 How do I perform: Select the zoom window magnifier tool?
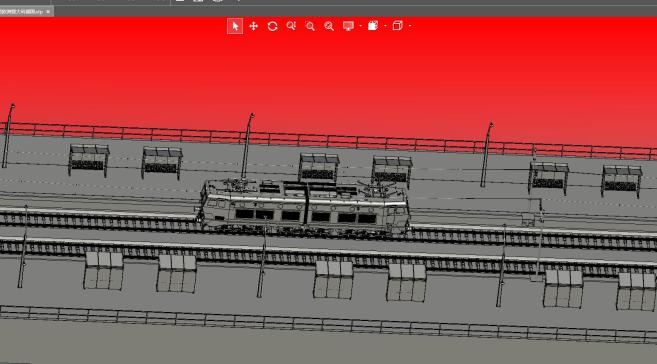tap(310, 26)
